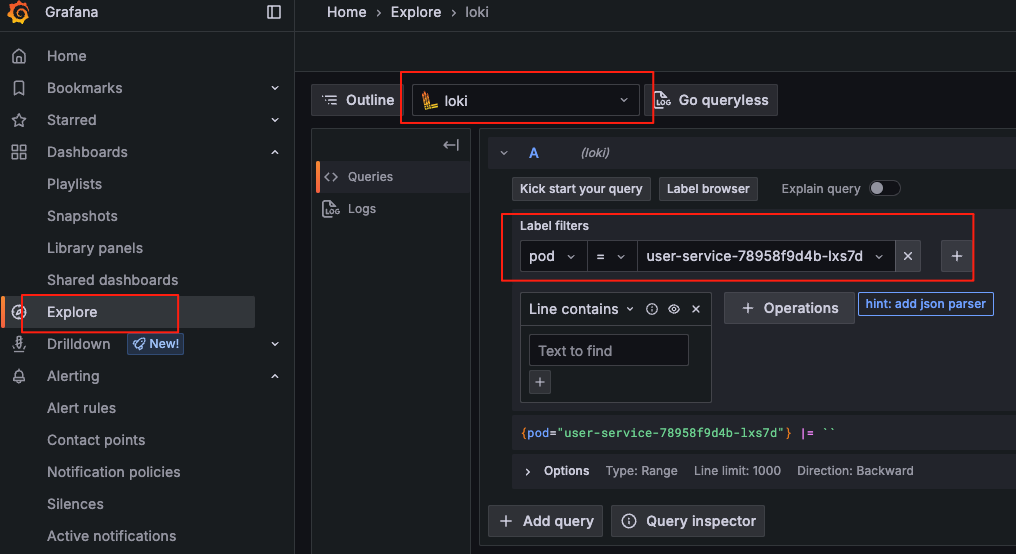Open the Bookmarks sidebar item
This screenshot has width=1016, height=554.
coord(84,88)
